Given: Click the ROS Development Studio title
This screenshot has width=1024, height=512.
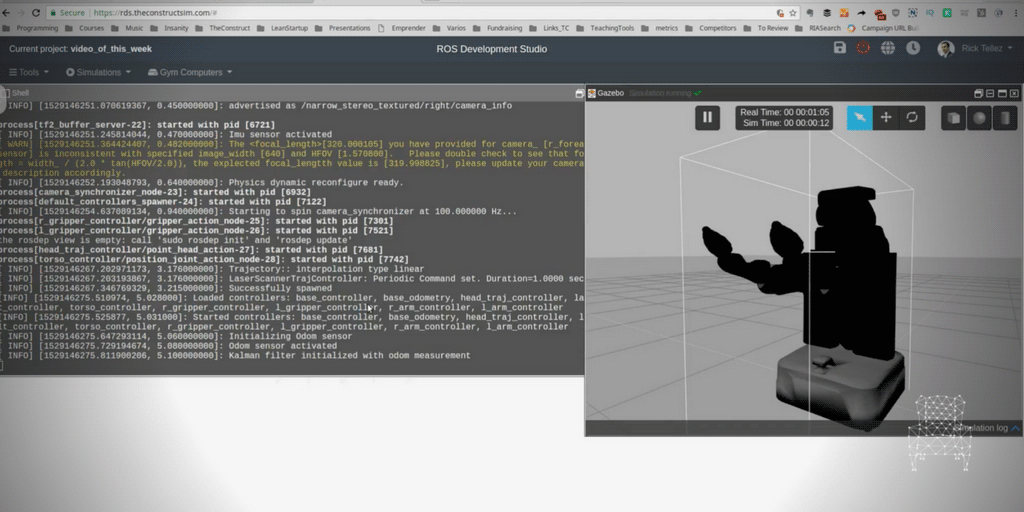Looking at the screenshot, I should [x=492, y=50].
